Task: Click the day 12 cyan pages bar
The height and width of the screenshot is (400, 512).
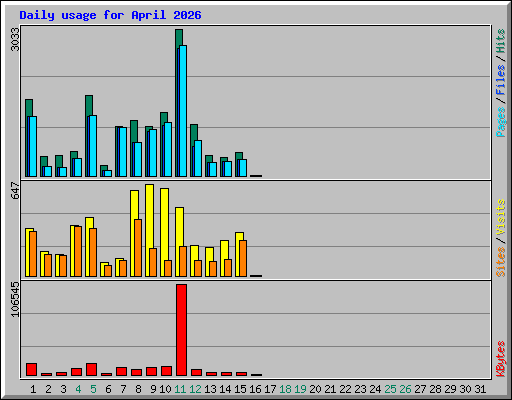Action: click(x=198, y=159)
